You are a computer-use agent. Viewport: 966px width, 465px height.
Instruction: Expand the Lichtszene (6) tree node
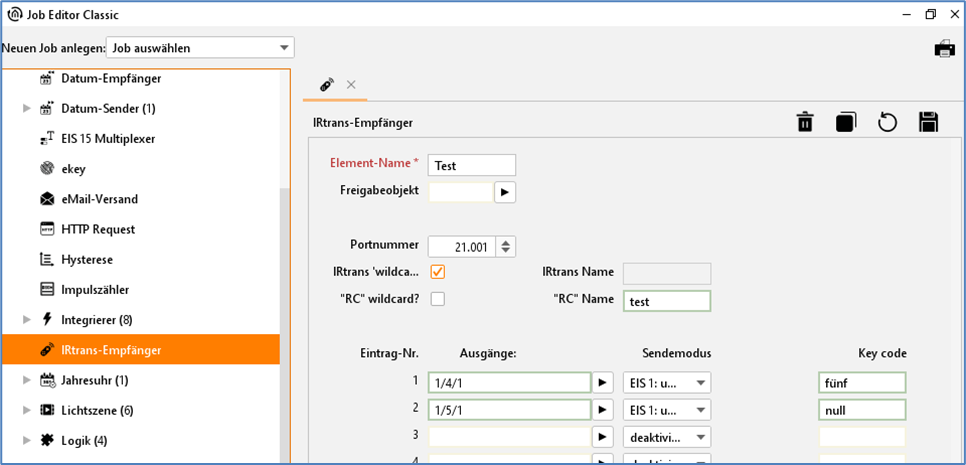coord(27,410)
